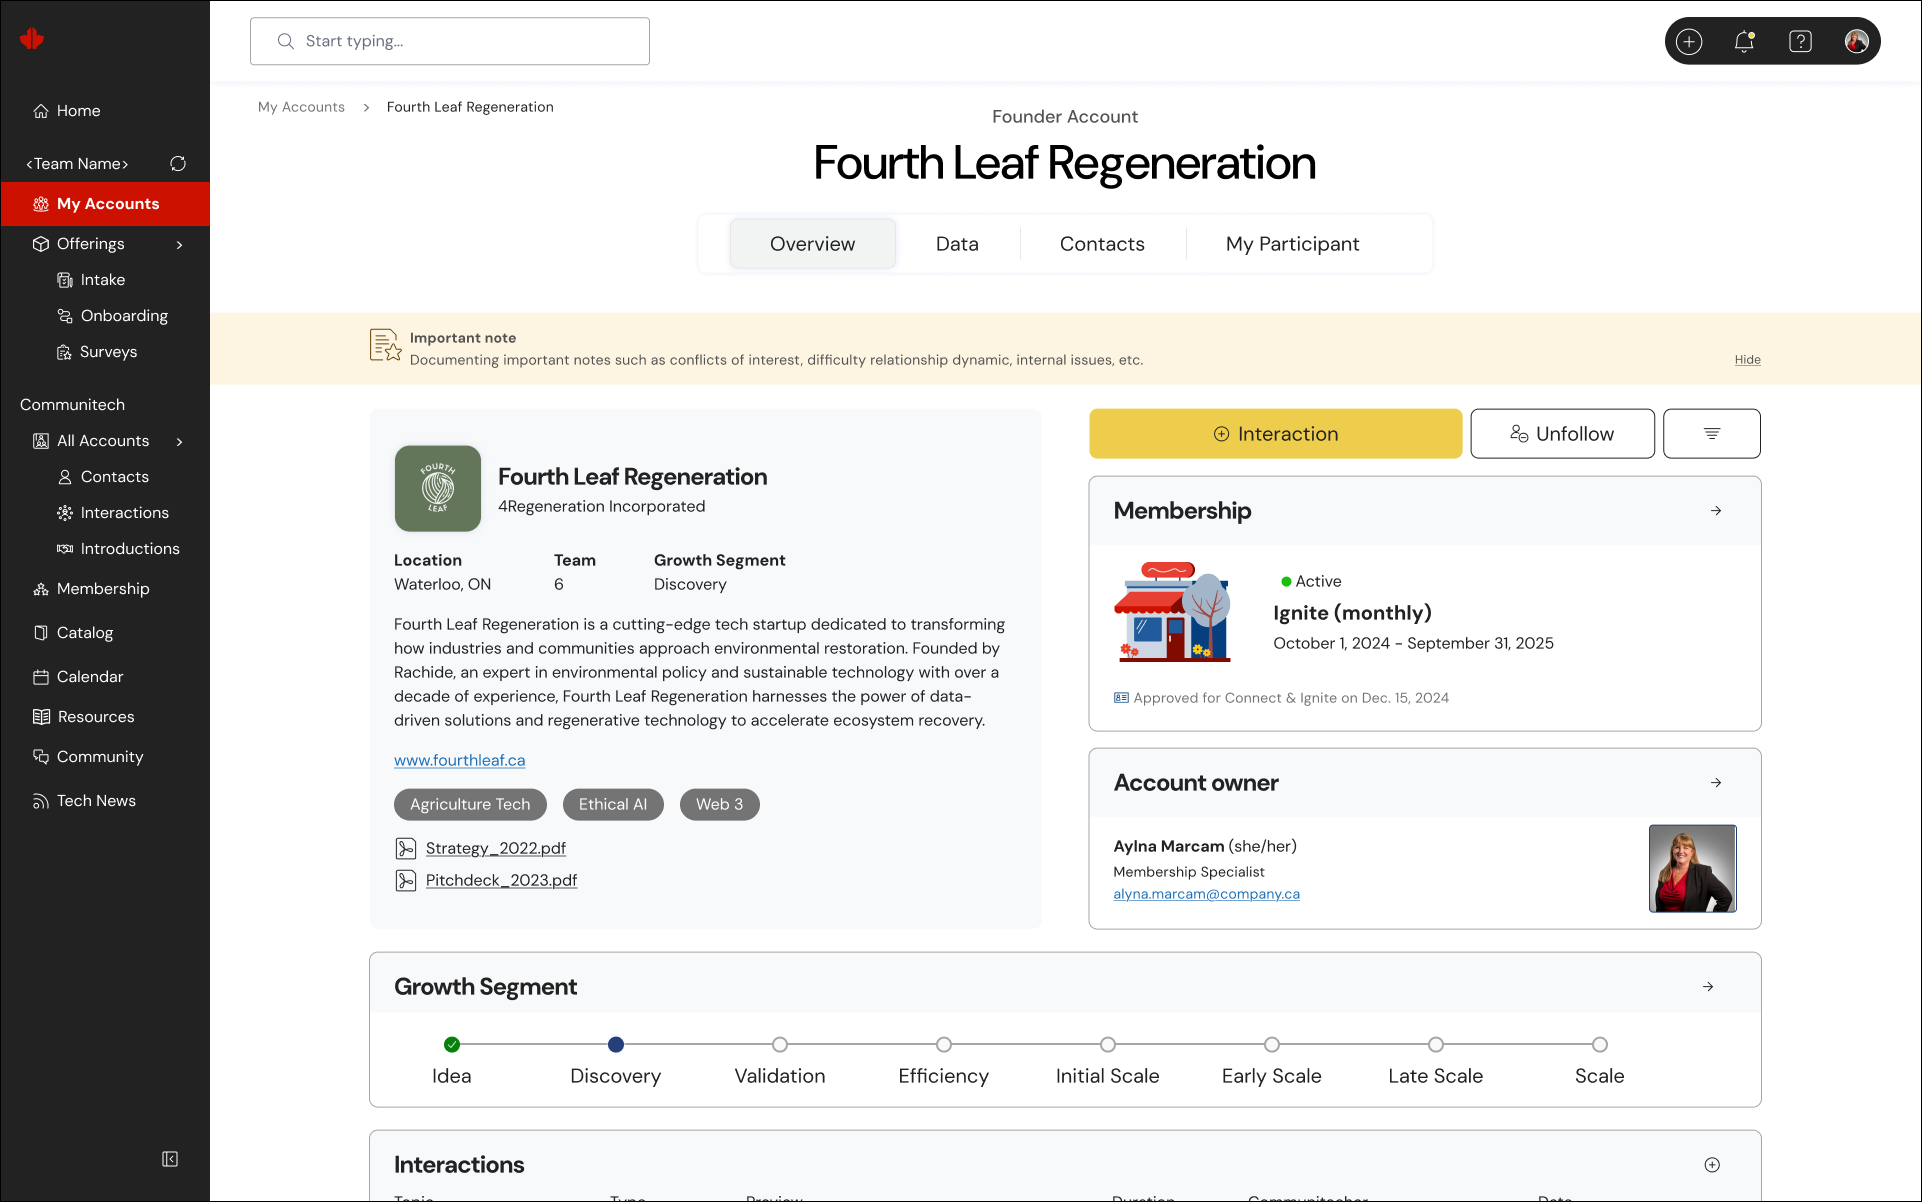The height and width of the screenshot is (1202, 1922).
Task: Open the help question mark icon
Action: [x=1800, y=41]
